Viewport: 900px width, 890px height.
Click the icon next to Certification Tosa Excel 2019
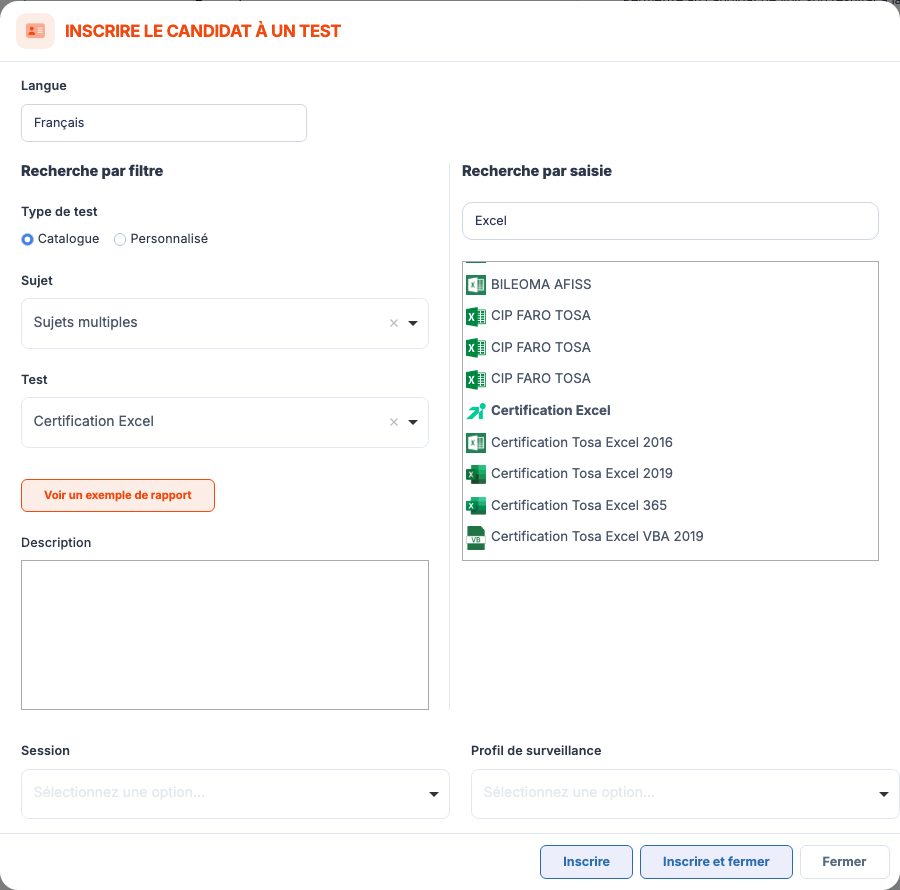pos(476,474)
